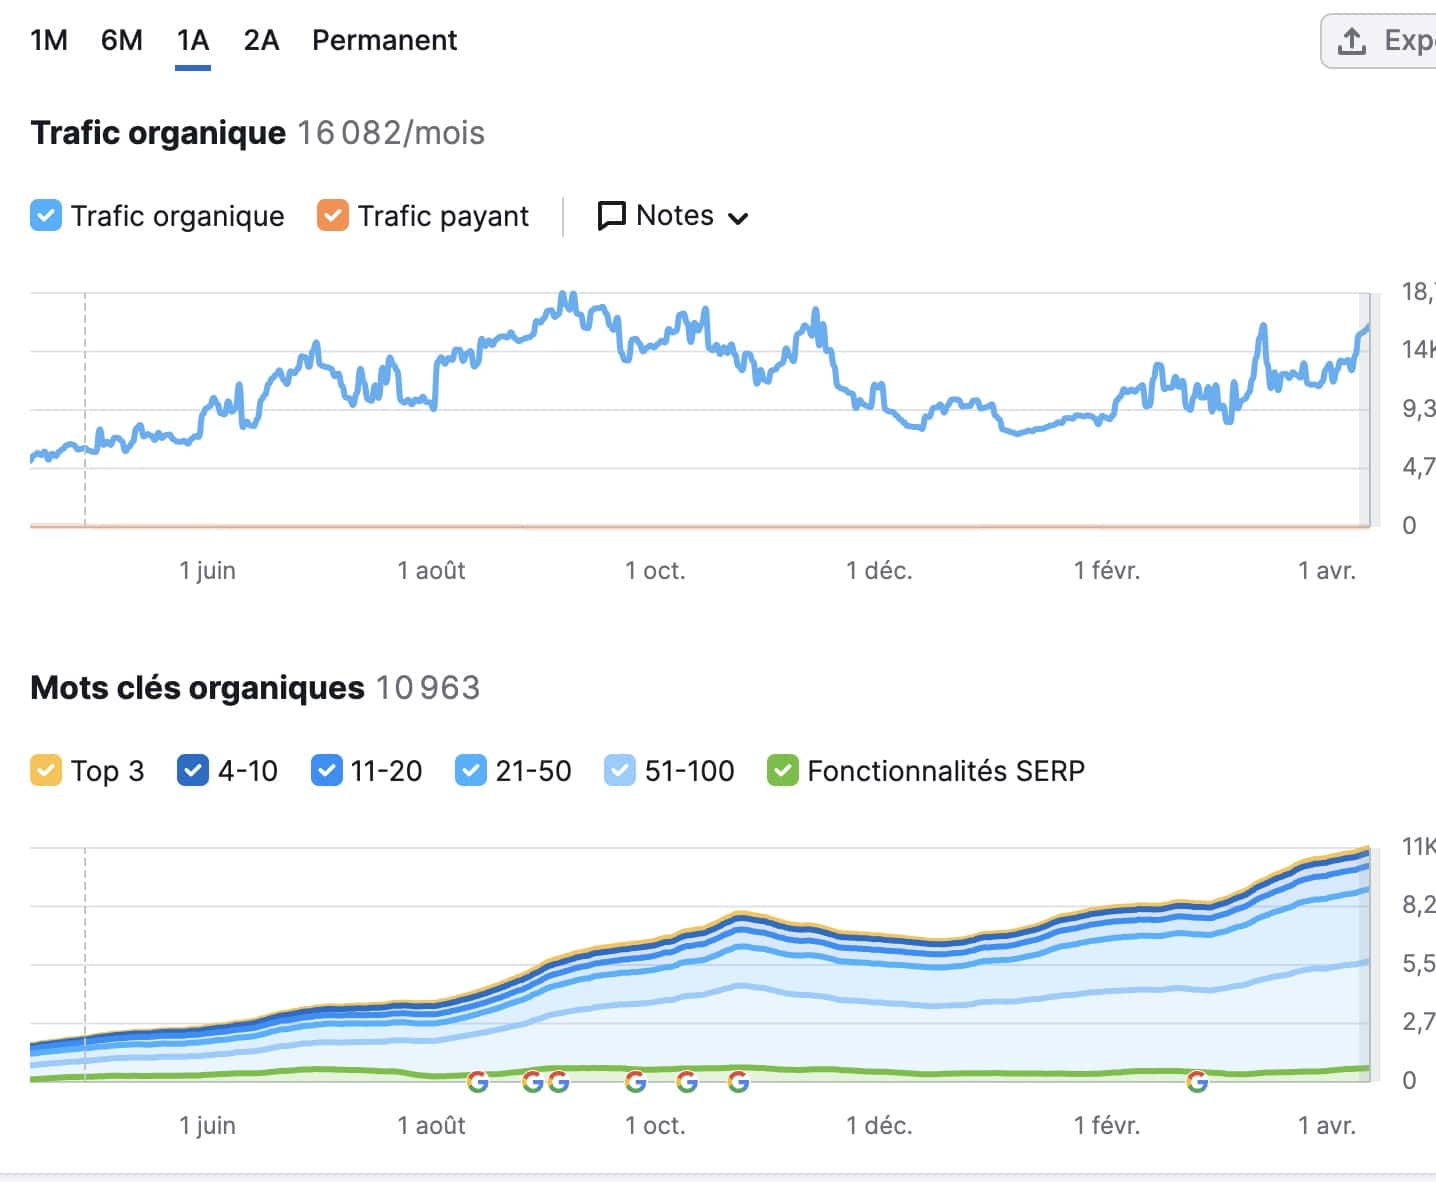
Task: Select the Permanent time range tab
Action: (384, 41)
